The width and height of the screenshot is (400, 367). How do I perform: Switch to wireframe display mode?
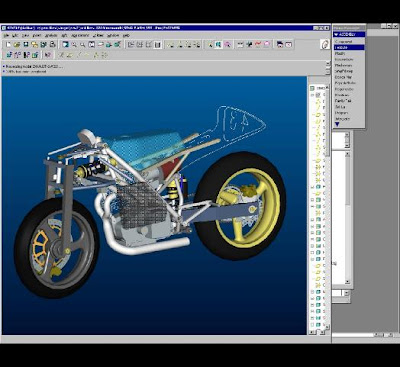131,44
